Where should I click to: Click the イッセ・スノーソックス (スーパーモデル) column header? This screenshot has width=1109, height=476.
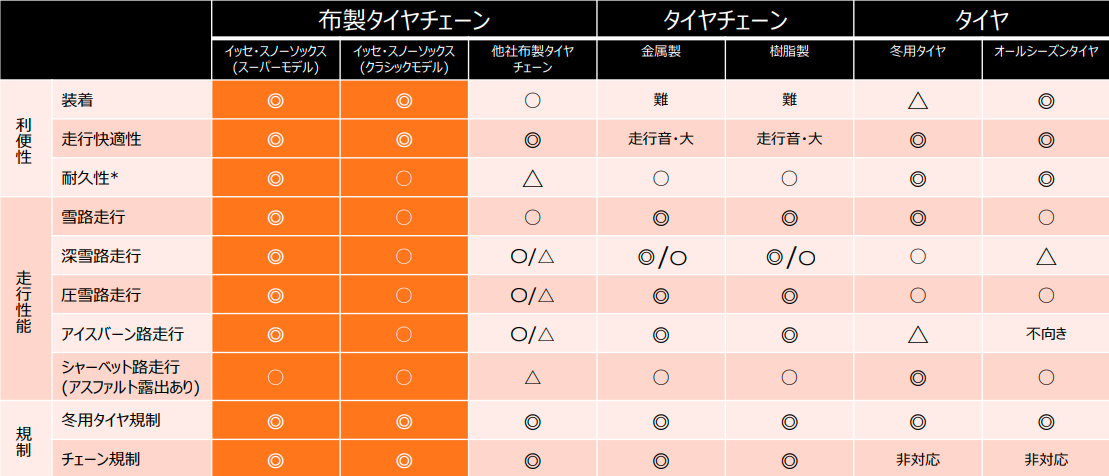click(x=276, y=59)
